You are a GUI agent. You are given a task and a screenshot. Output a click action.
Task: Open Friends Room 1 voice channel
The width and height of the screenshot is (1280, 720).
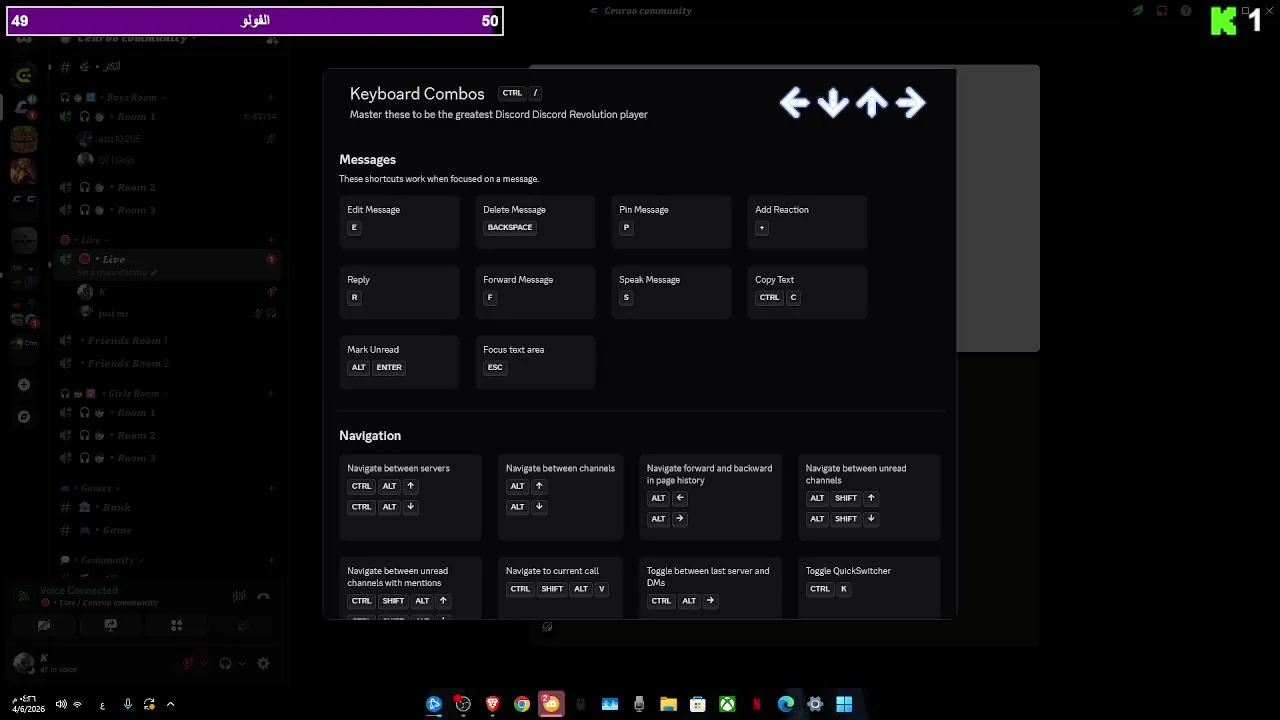tap(167, 341)
